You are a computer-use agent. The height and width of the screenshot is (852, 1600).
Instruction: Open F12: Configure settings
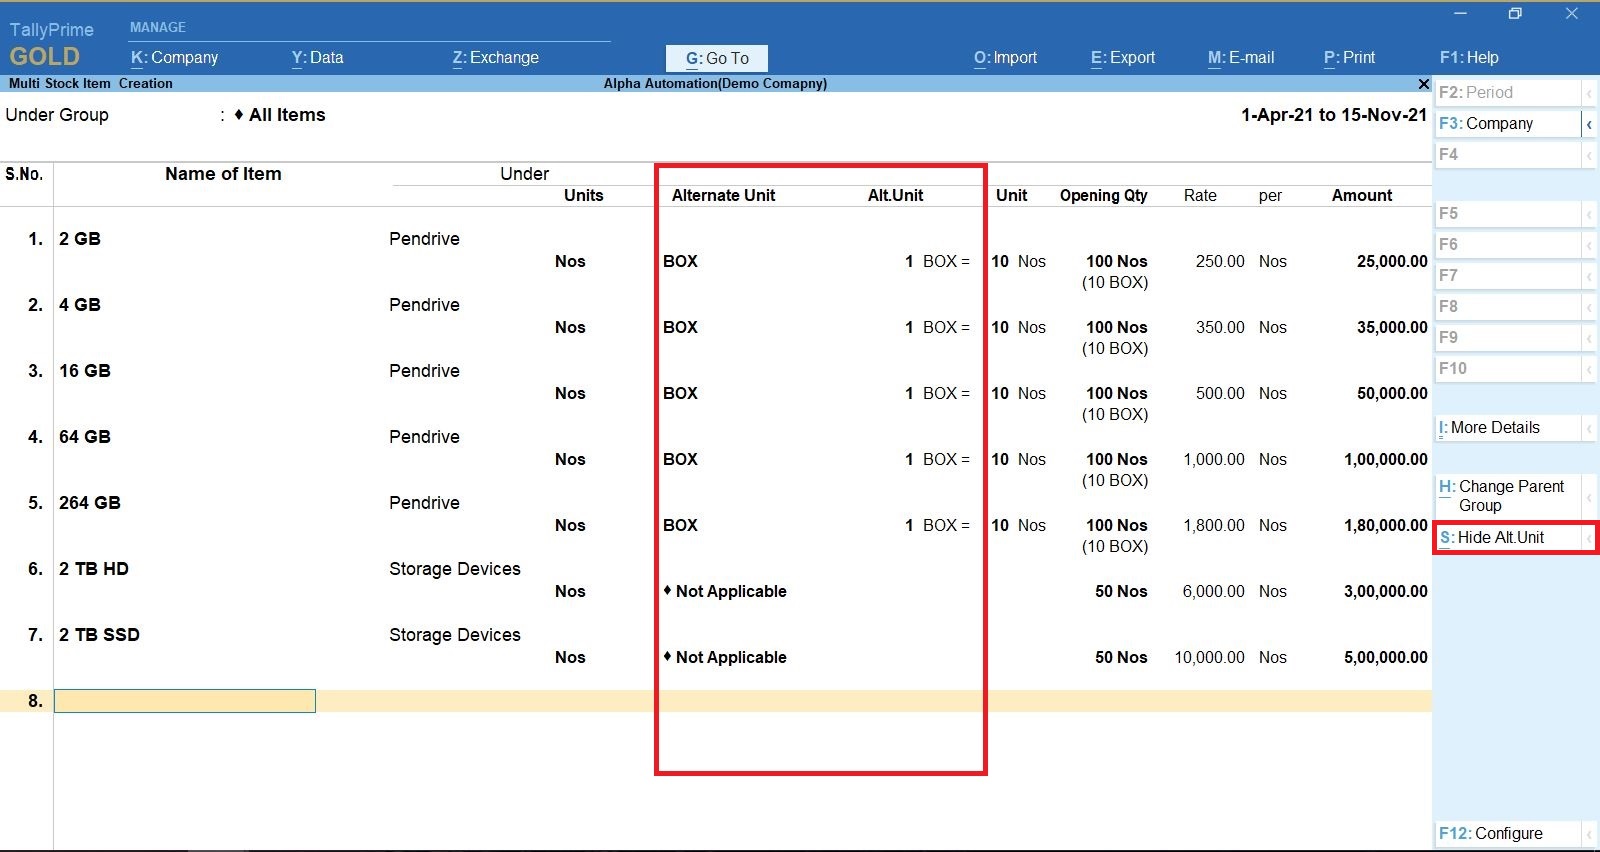(1490, 833)
